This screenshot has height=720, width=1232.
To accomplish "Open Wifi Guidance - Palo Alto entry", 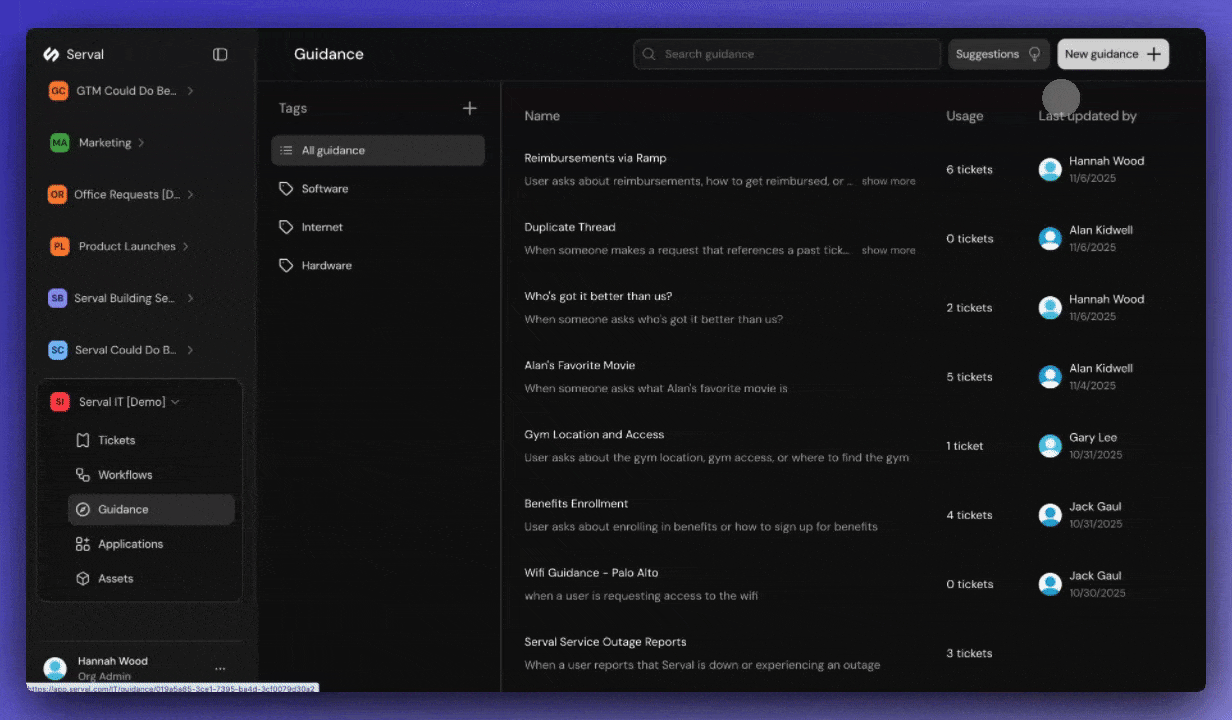I will 591,573.
